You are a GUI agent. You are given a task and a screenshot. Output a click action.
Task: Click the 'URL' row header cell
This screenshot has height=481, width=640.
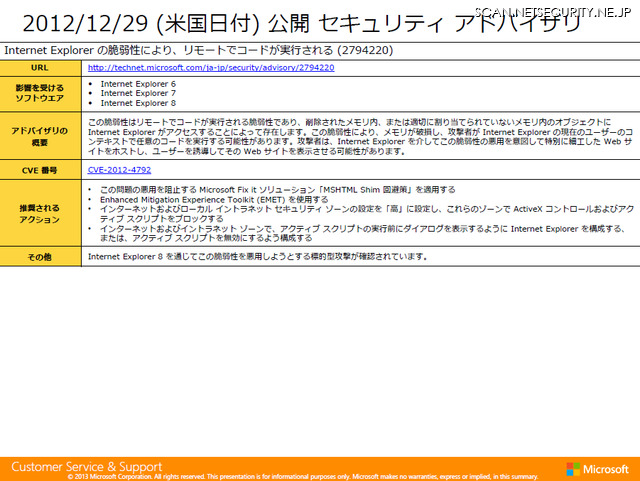point(40,68)
